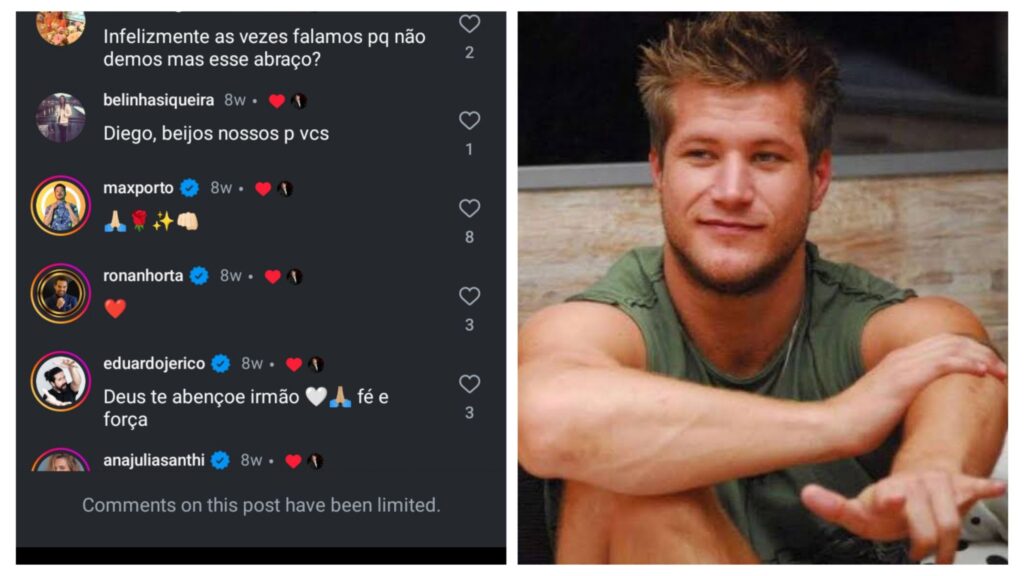
Task: Visit the ronanhorta profile link
Action: click(143, 276)
